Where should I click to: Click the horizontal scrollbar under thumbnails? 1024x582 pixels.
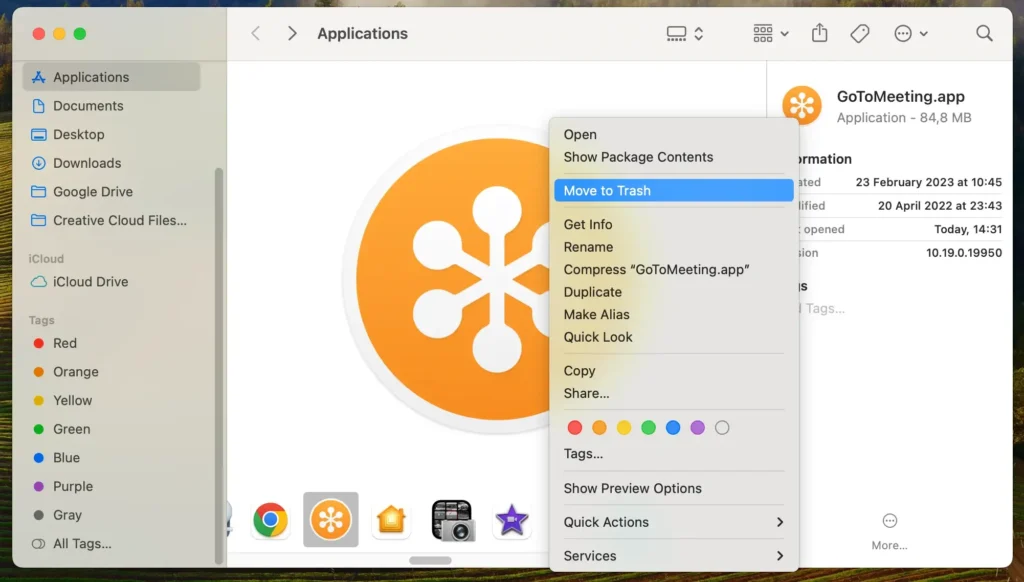[x=430, y=560]
